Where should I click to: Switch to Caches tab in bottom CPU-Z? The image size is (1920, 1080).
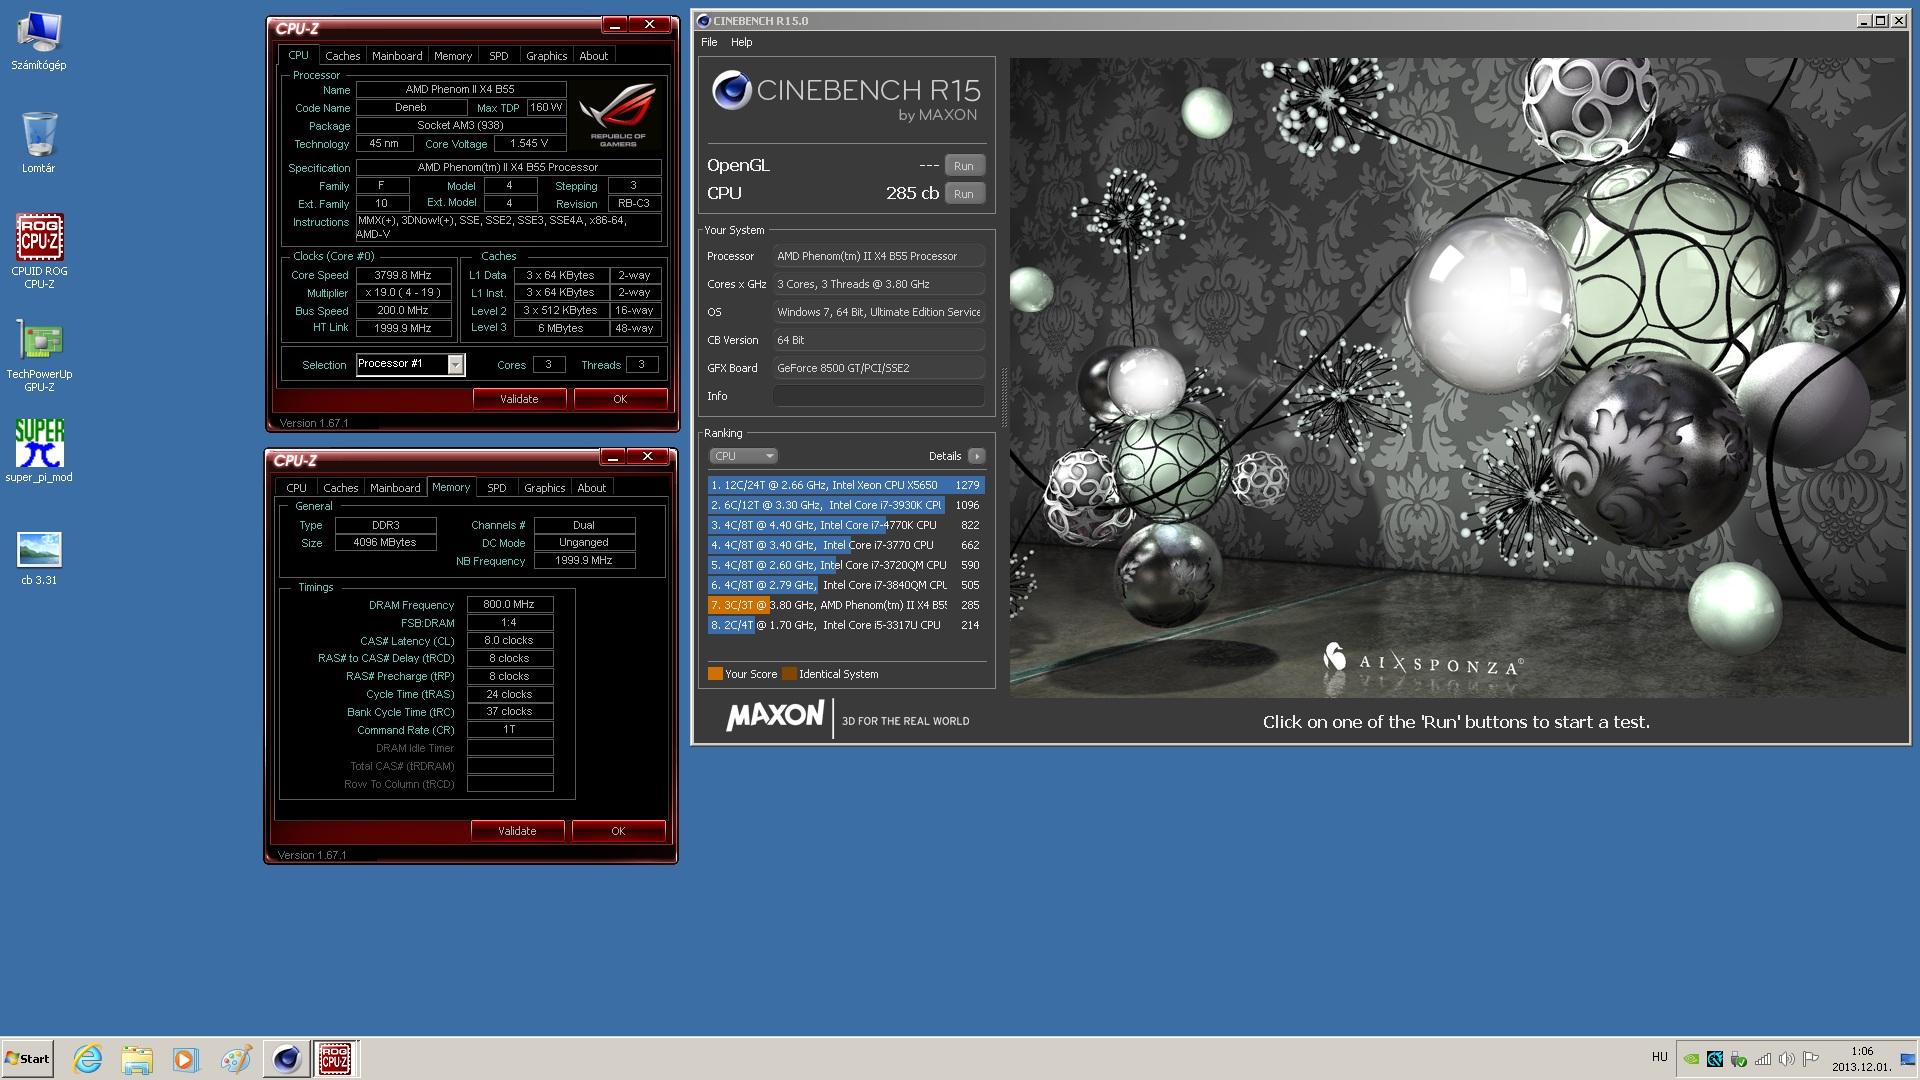coord(340,488)
